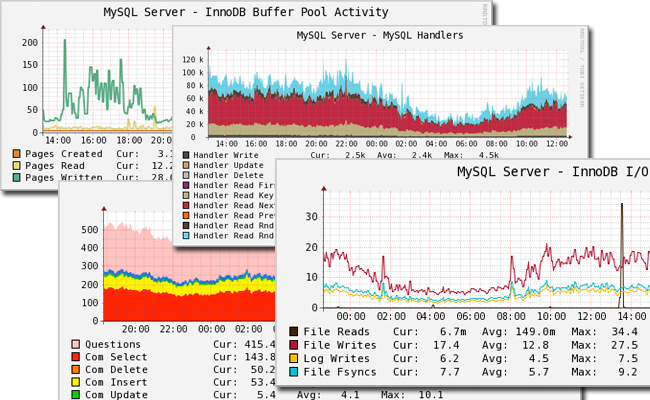Click the Pages Created orange legend swatch

coord(17,154)
